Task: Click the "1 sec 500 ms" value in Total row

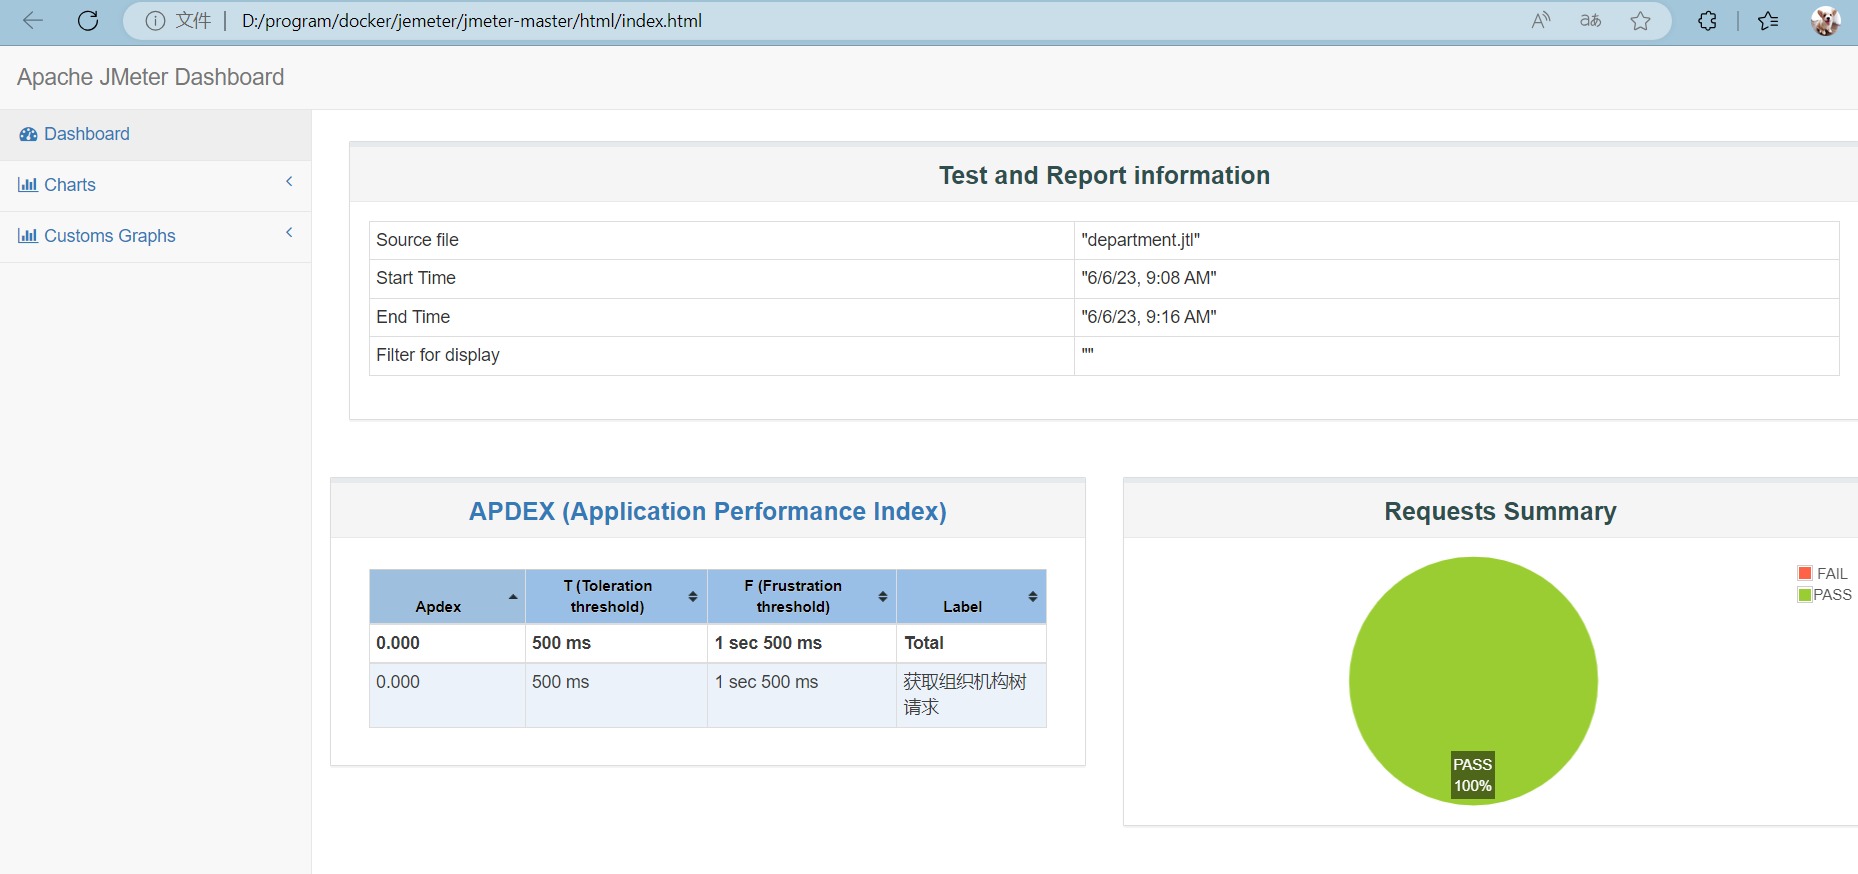Action: pyautogui.click(x=768, y=643)
